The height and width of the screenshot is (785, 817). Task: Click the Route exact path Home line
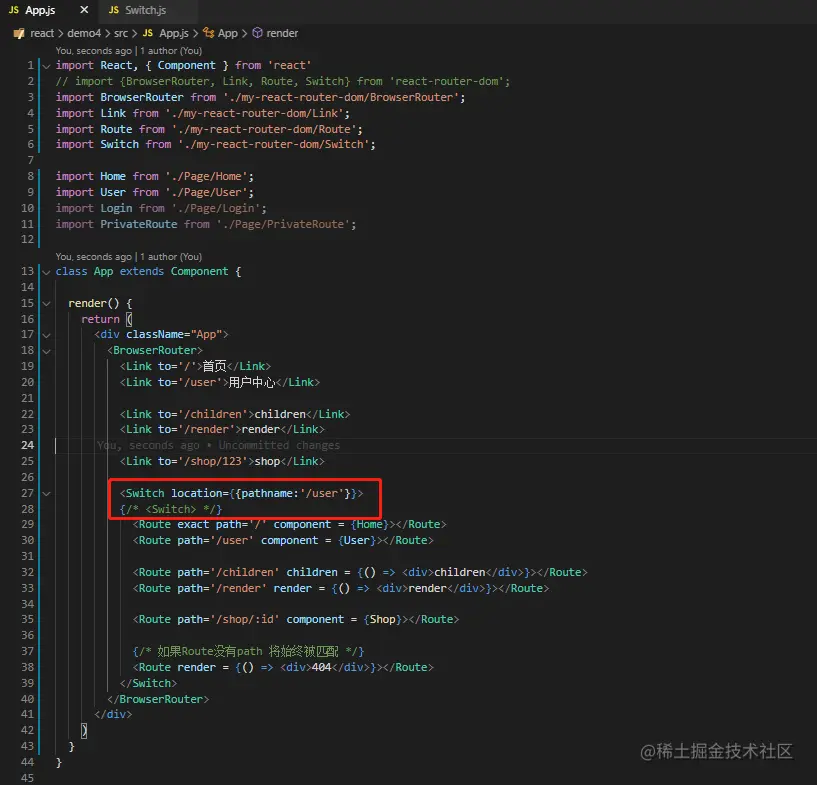coord(290,525)
